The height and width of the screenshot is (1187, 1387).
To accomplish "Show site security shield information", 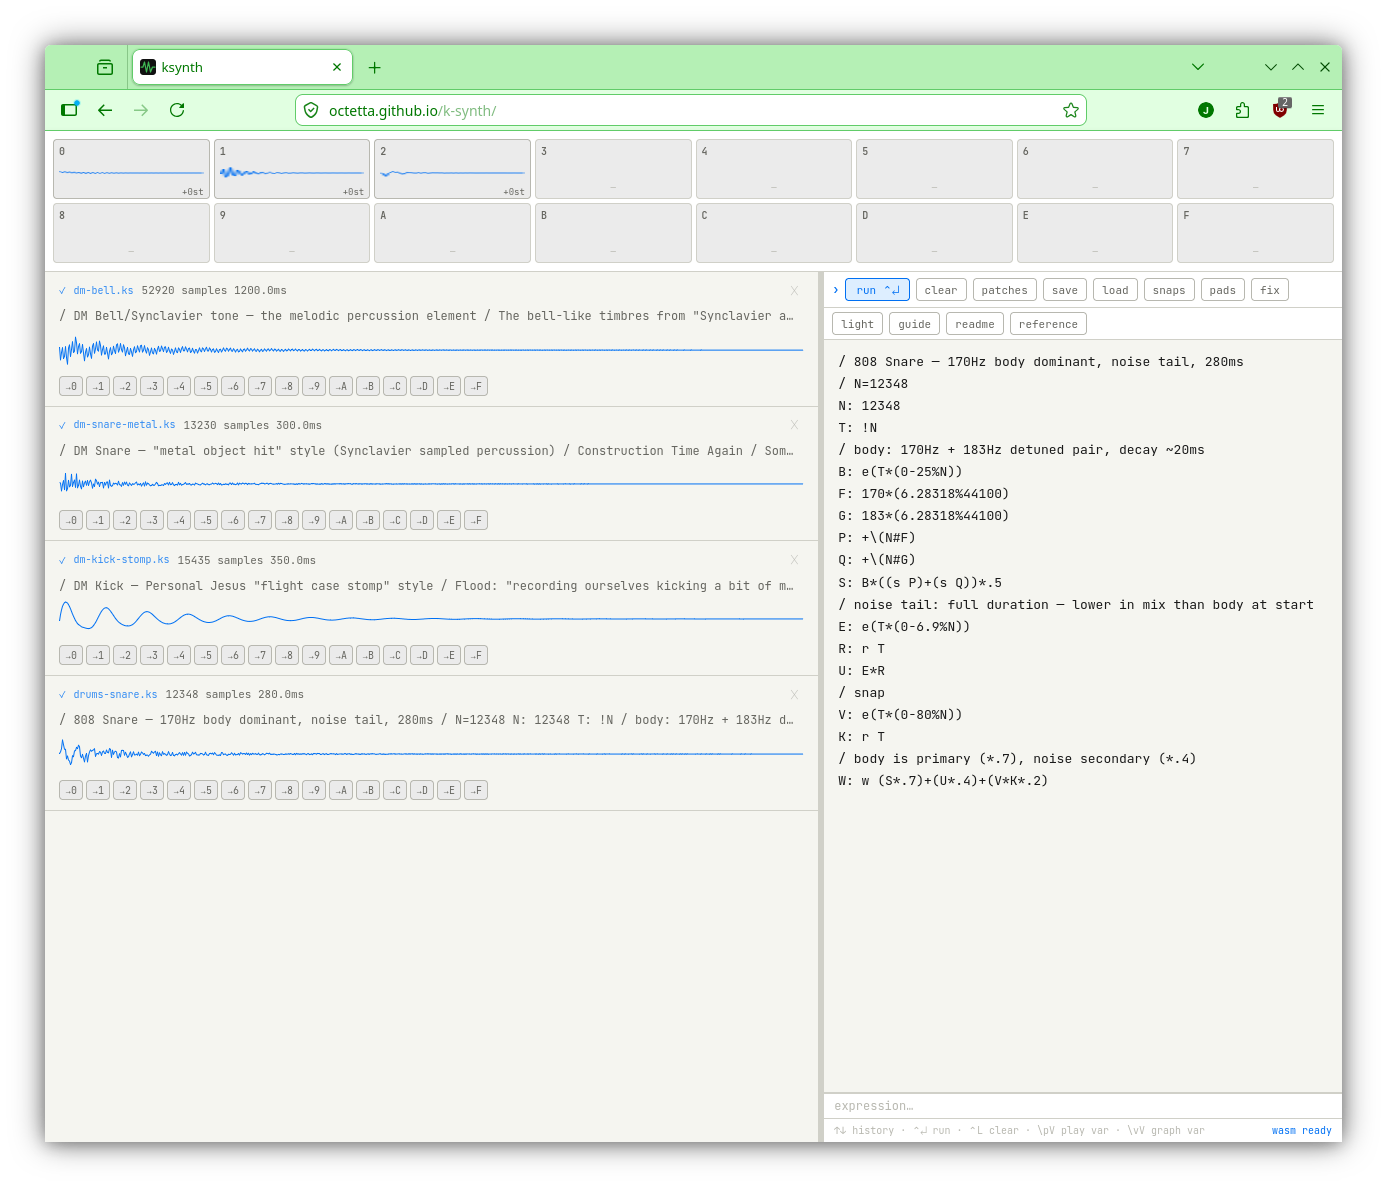I will 311,110.
